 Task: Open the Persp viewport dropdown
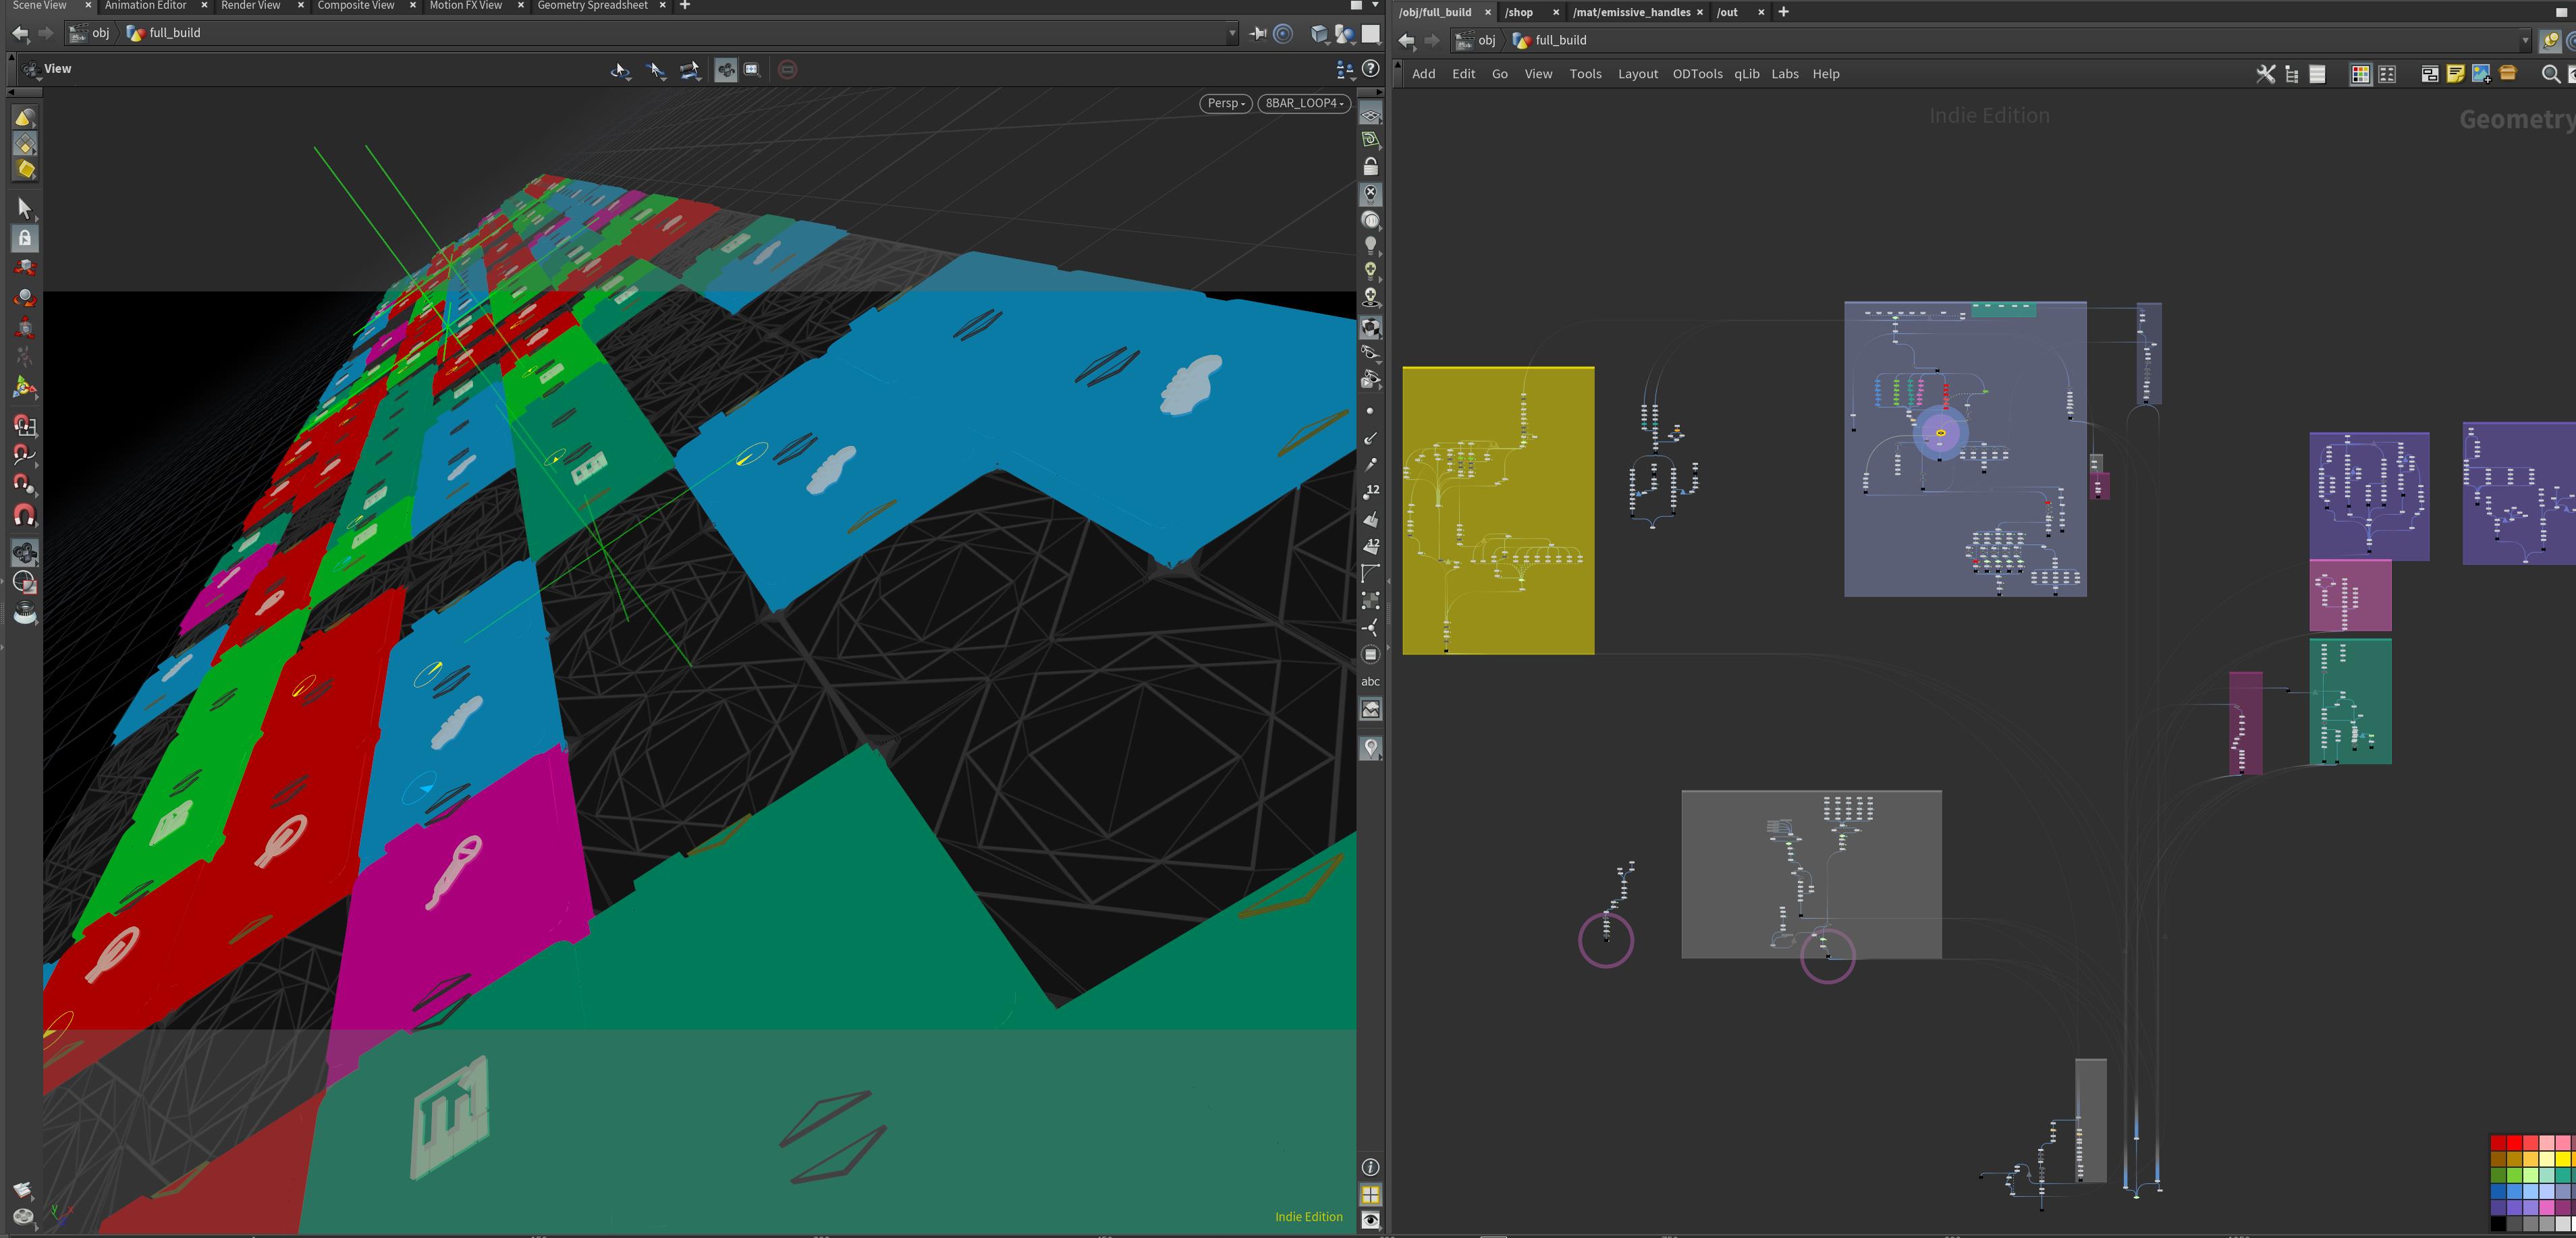pos(1225,103)
